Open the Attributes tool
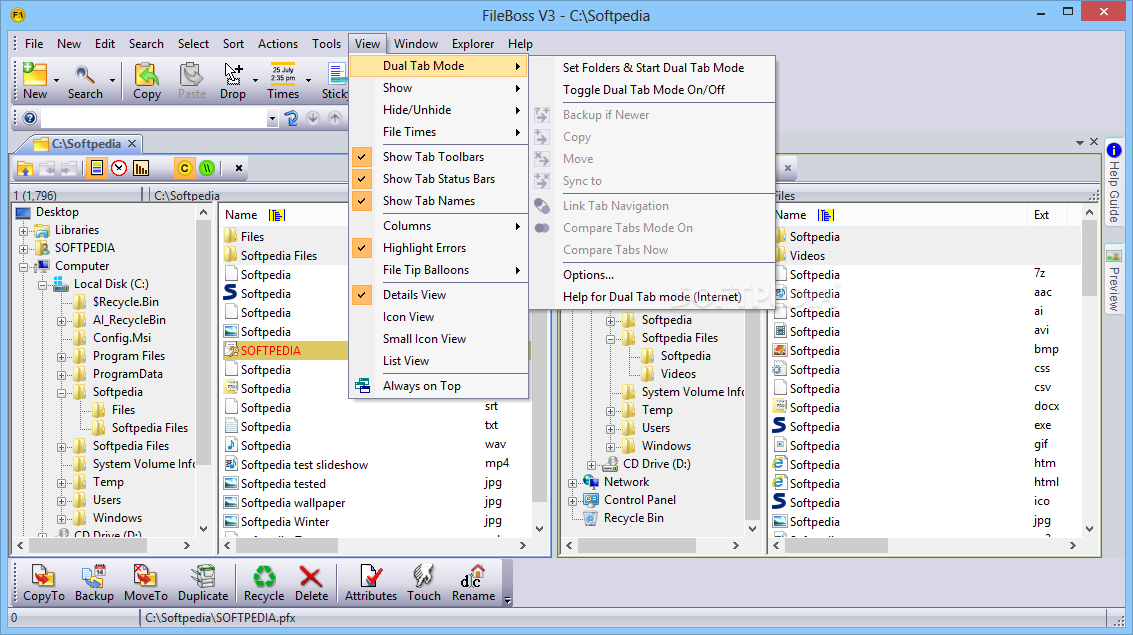Screen dimensions: 1133x635 (x=371, y=584)
